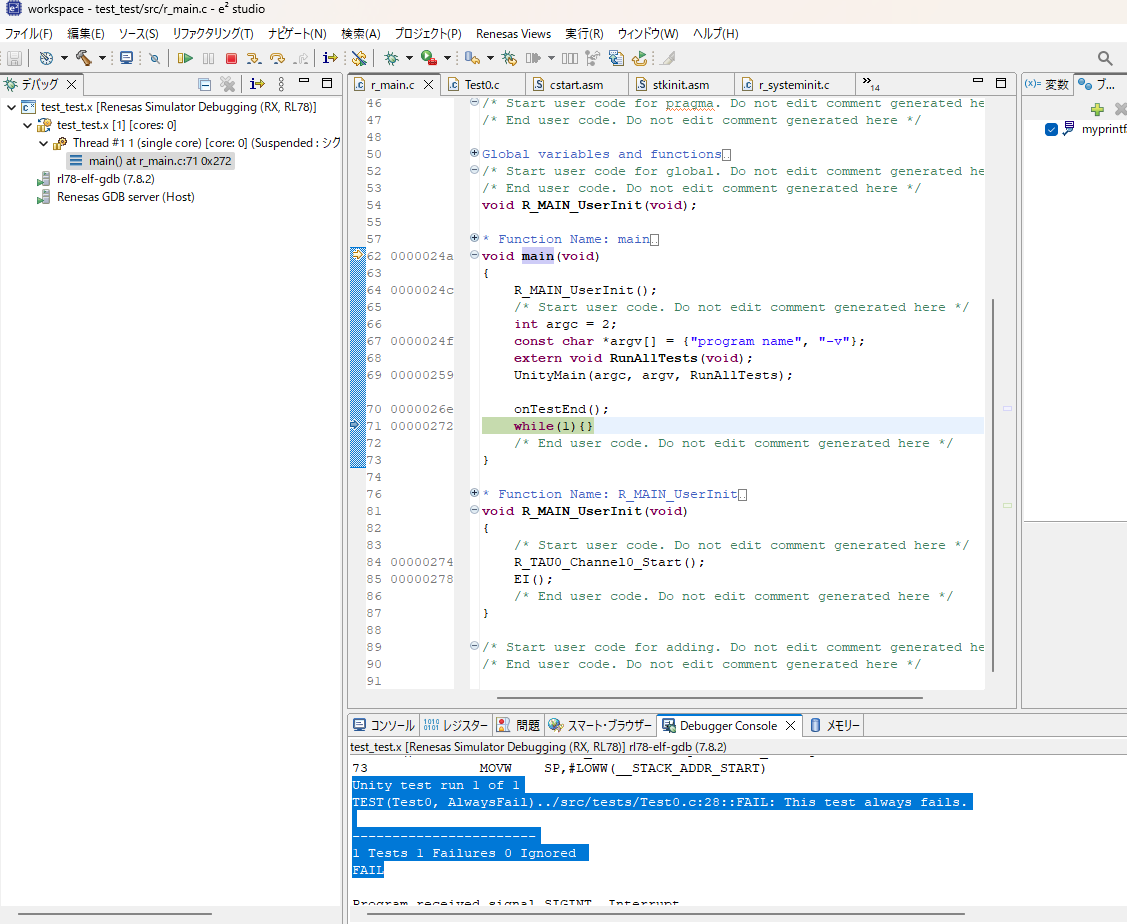Enable Instruction Stepping Mode in the Debug toolbar

pyautogui.click(x=330, y=57)
